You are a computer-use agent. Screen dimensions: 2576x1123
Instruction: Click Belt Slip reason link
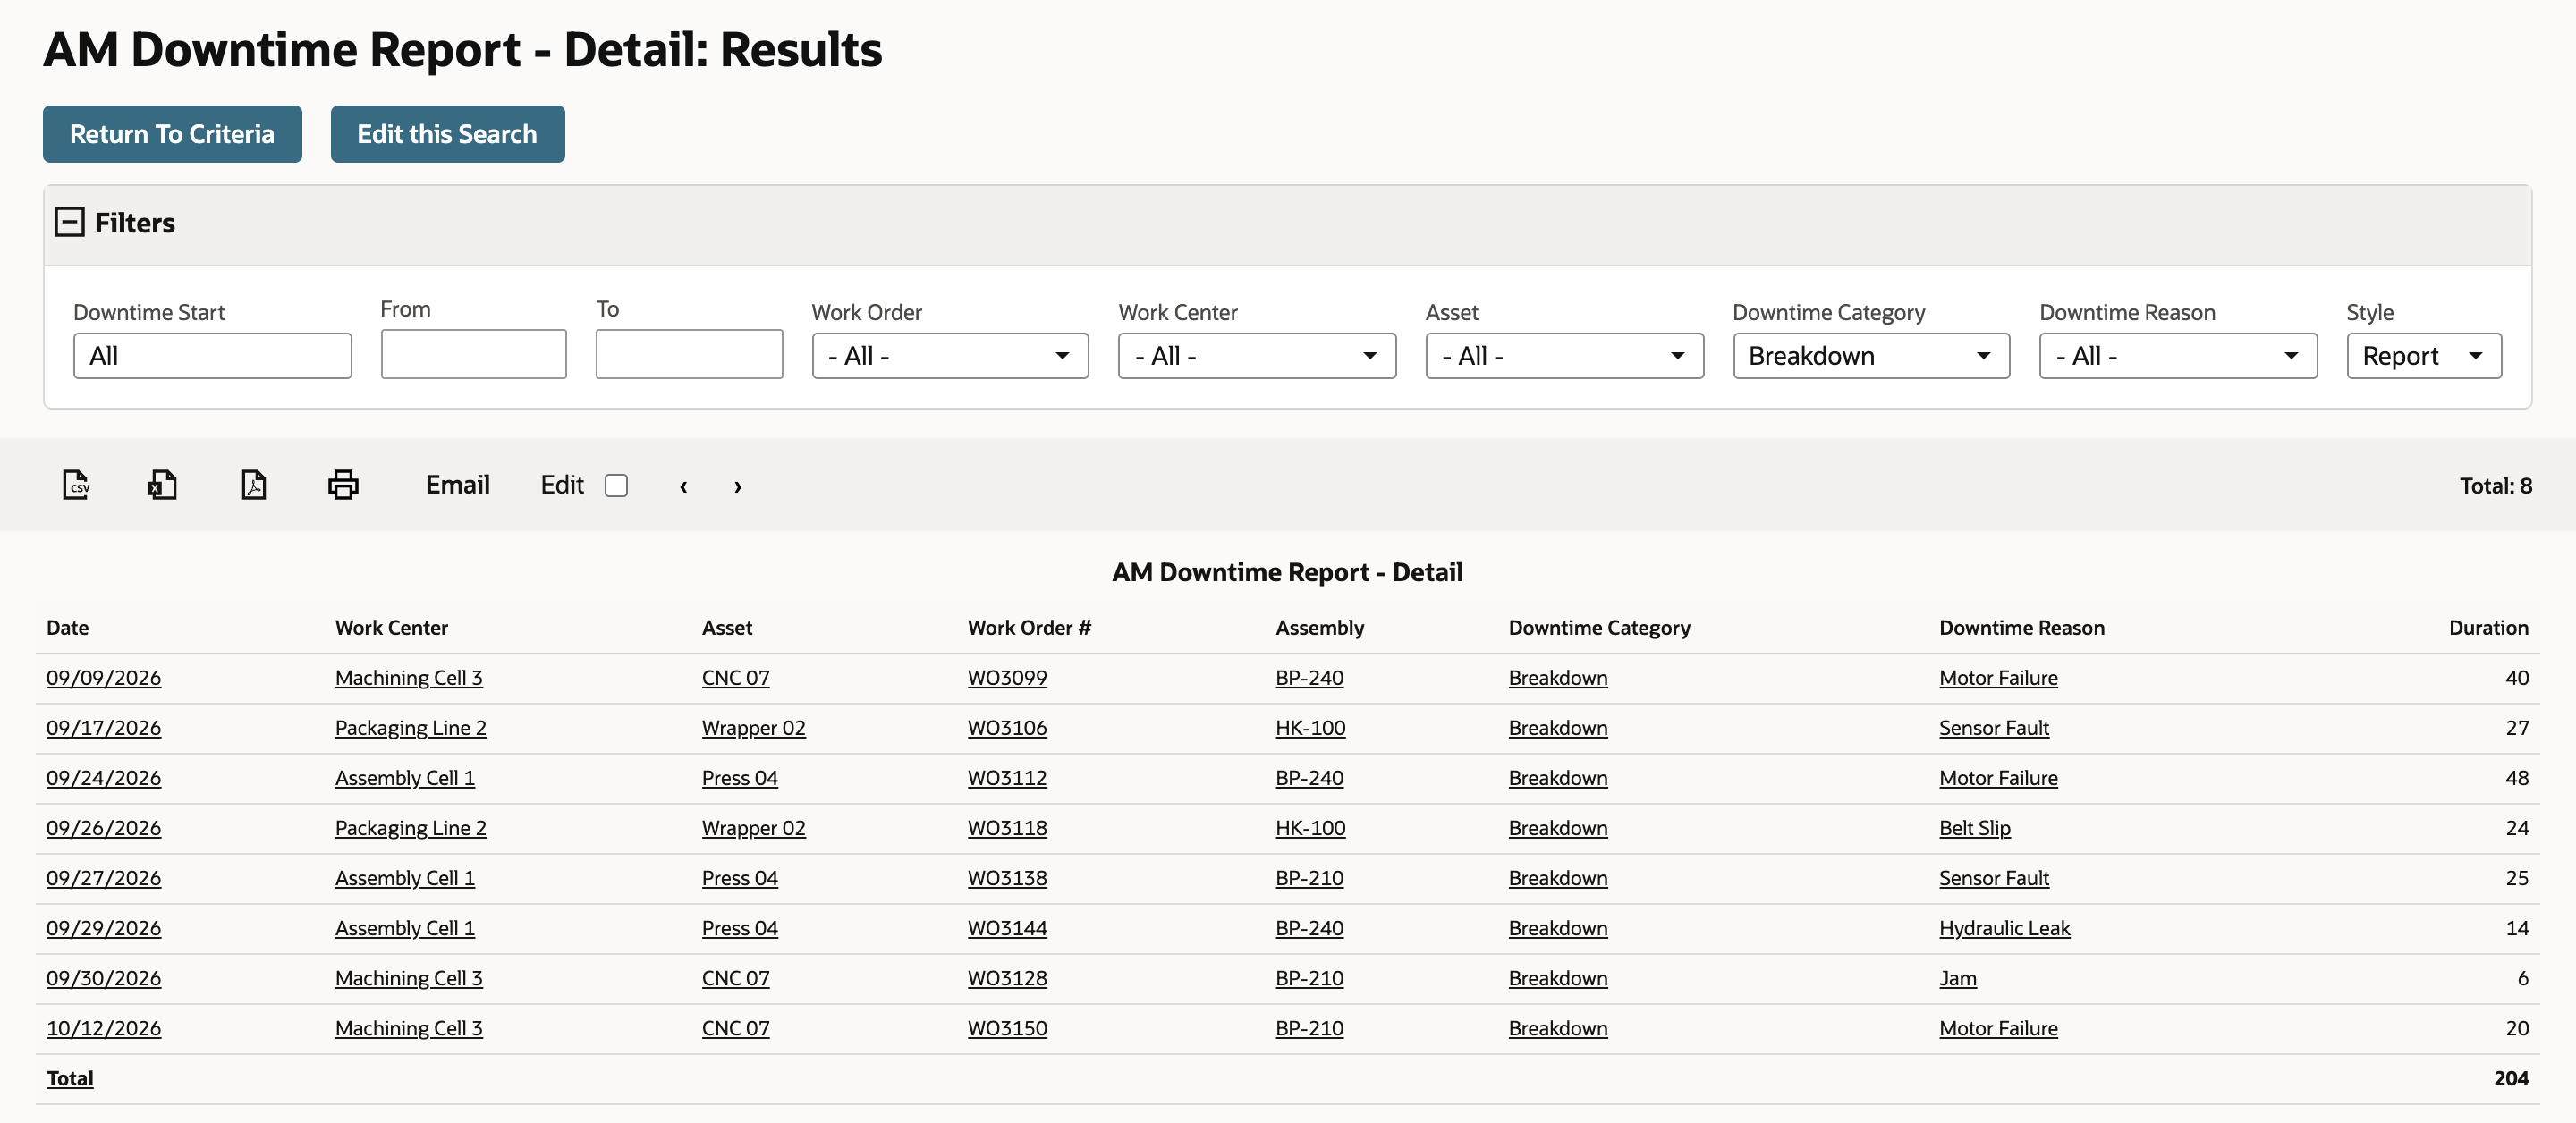(1974, 828)
